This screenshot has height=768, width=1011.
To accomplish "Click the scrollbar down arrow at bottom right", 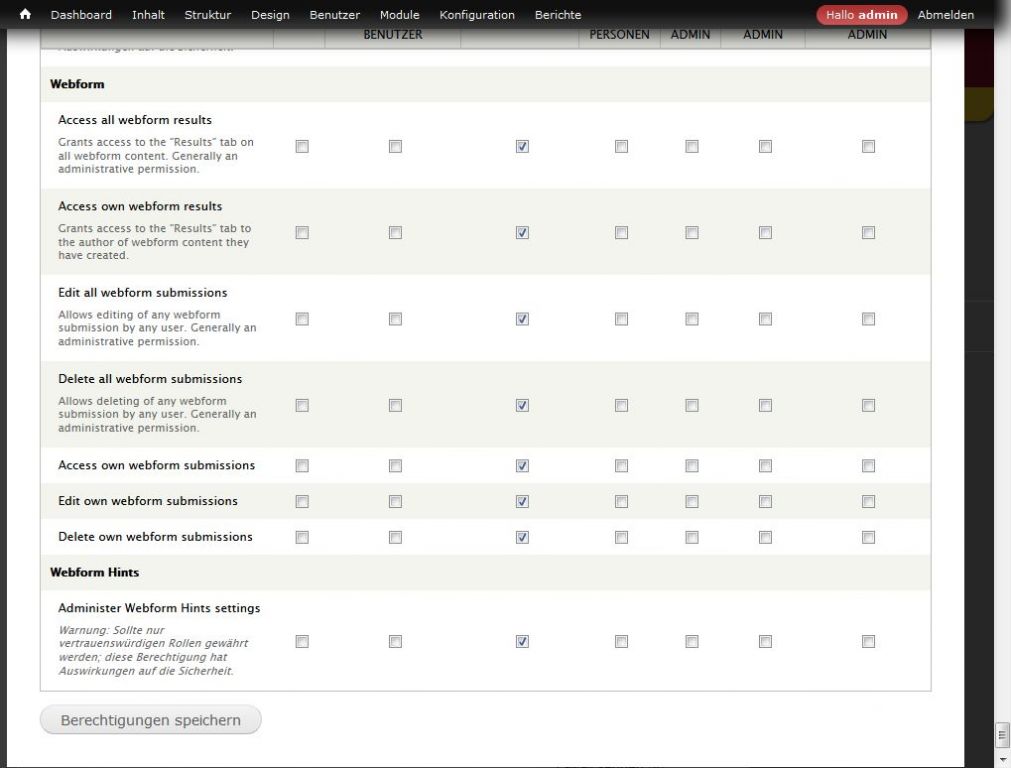I will 1002,759.
